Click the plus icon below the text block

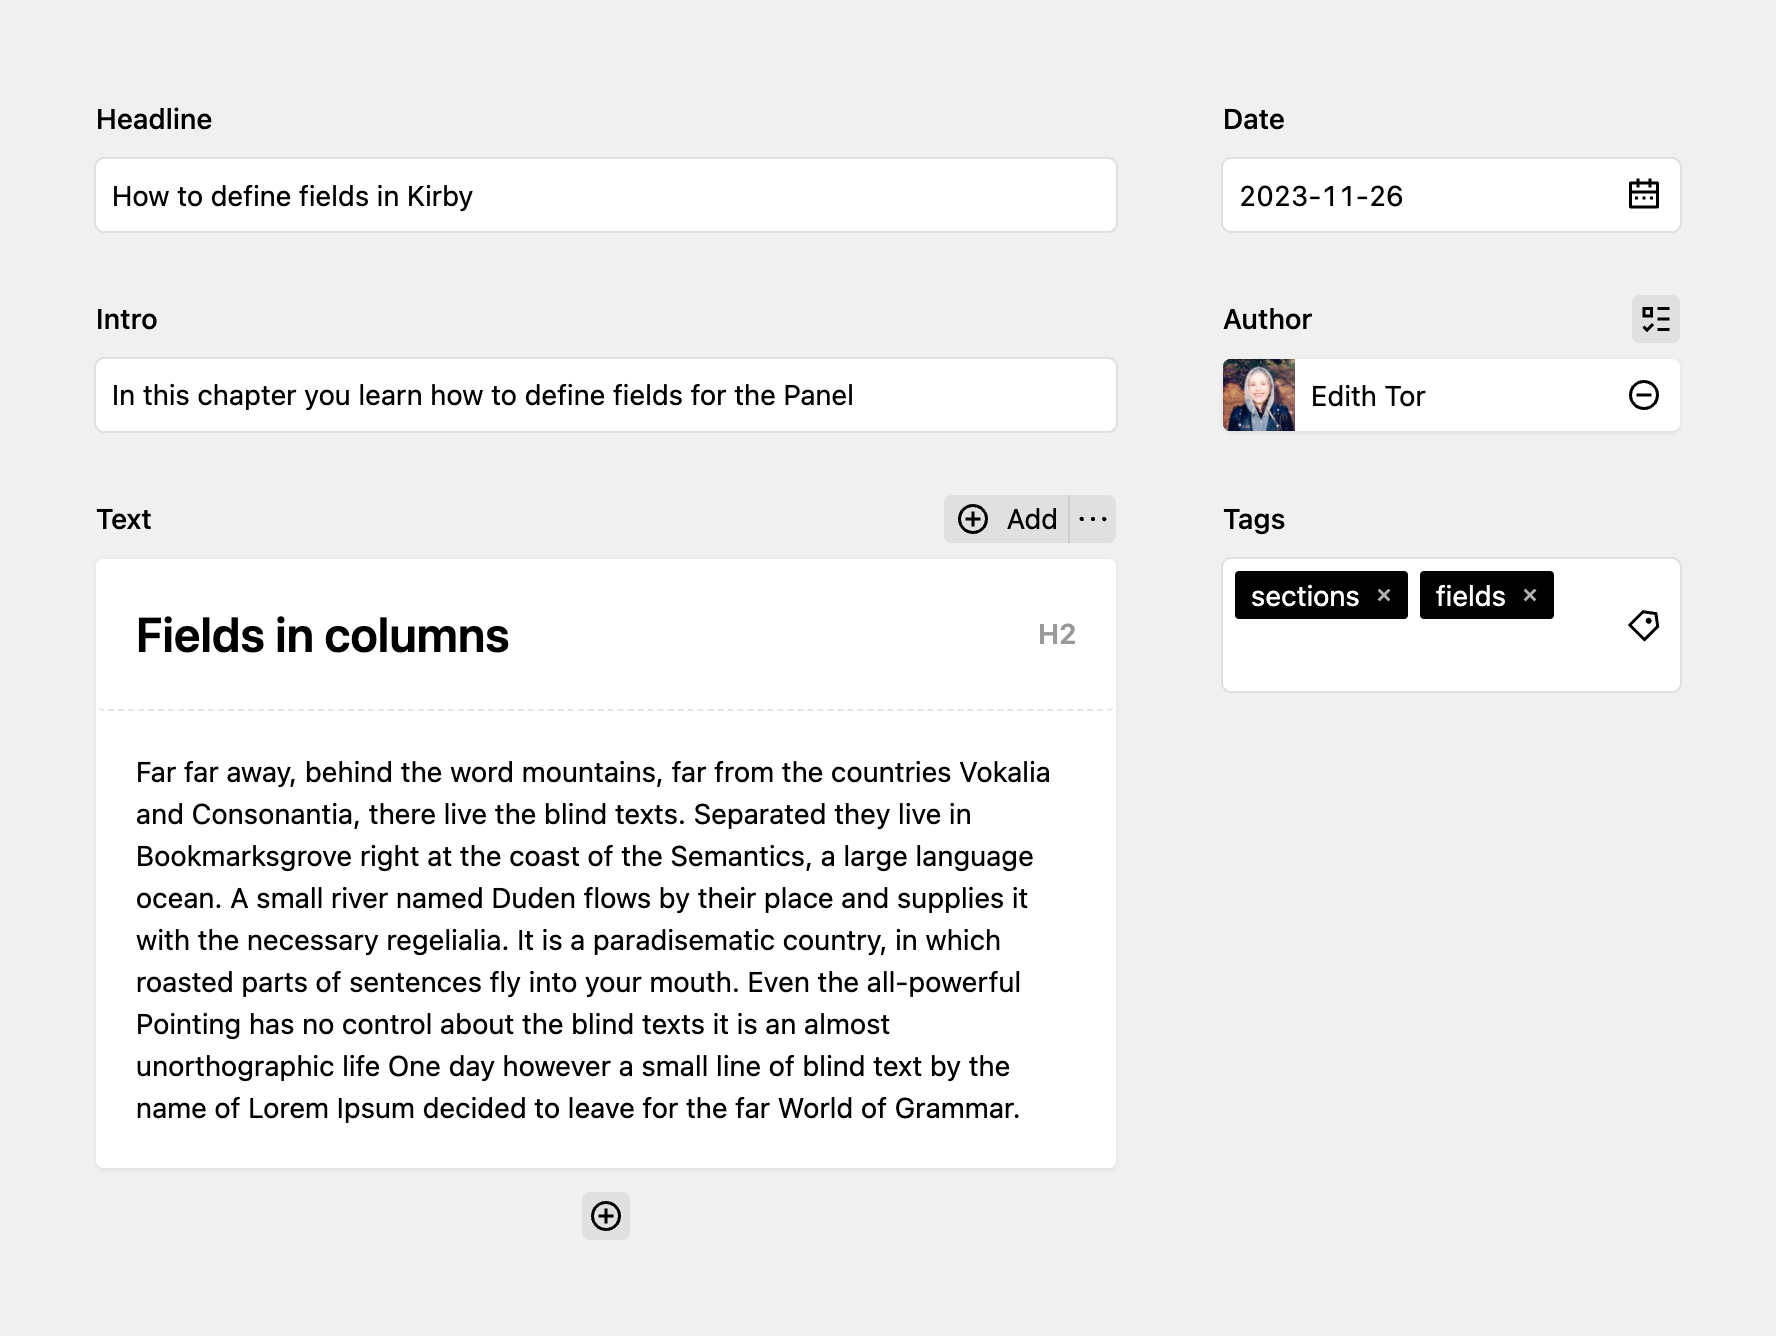pyautogui.click(x=605, y=1216)
